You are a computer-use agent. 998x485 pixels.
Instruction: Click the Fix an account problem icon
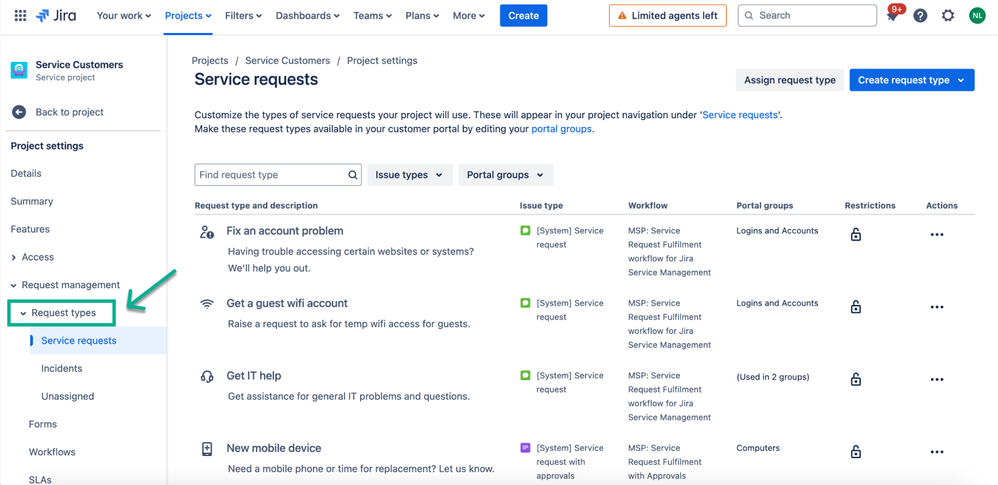pyautogui.click(x=207, y=232)
